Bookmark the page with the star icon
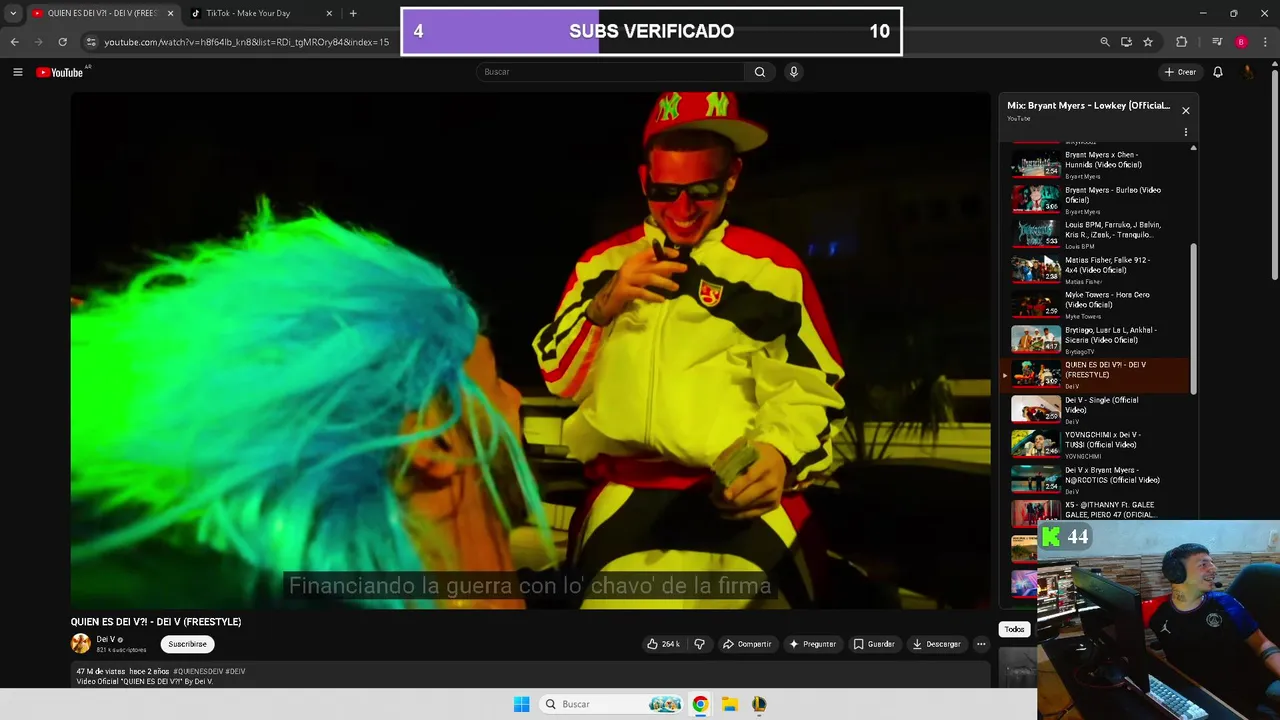The height and width of the screenshot is (720, 1280). click(x=1148, y=42)
